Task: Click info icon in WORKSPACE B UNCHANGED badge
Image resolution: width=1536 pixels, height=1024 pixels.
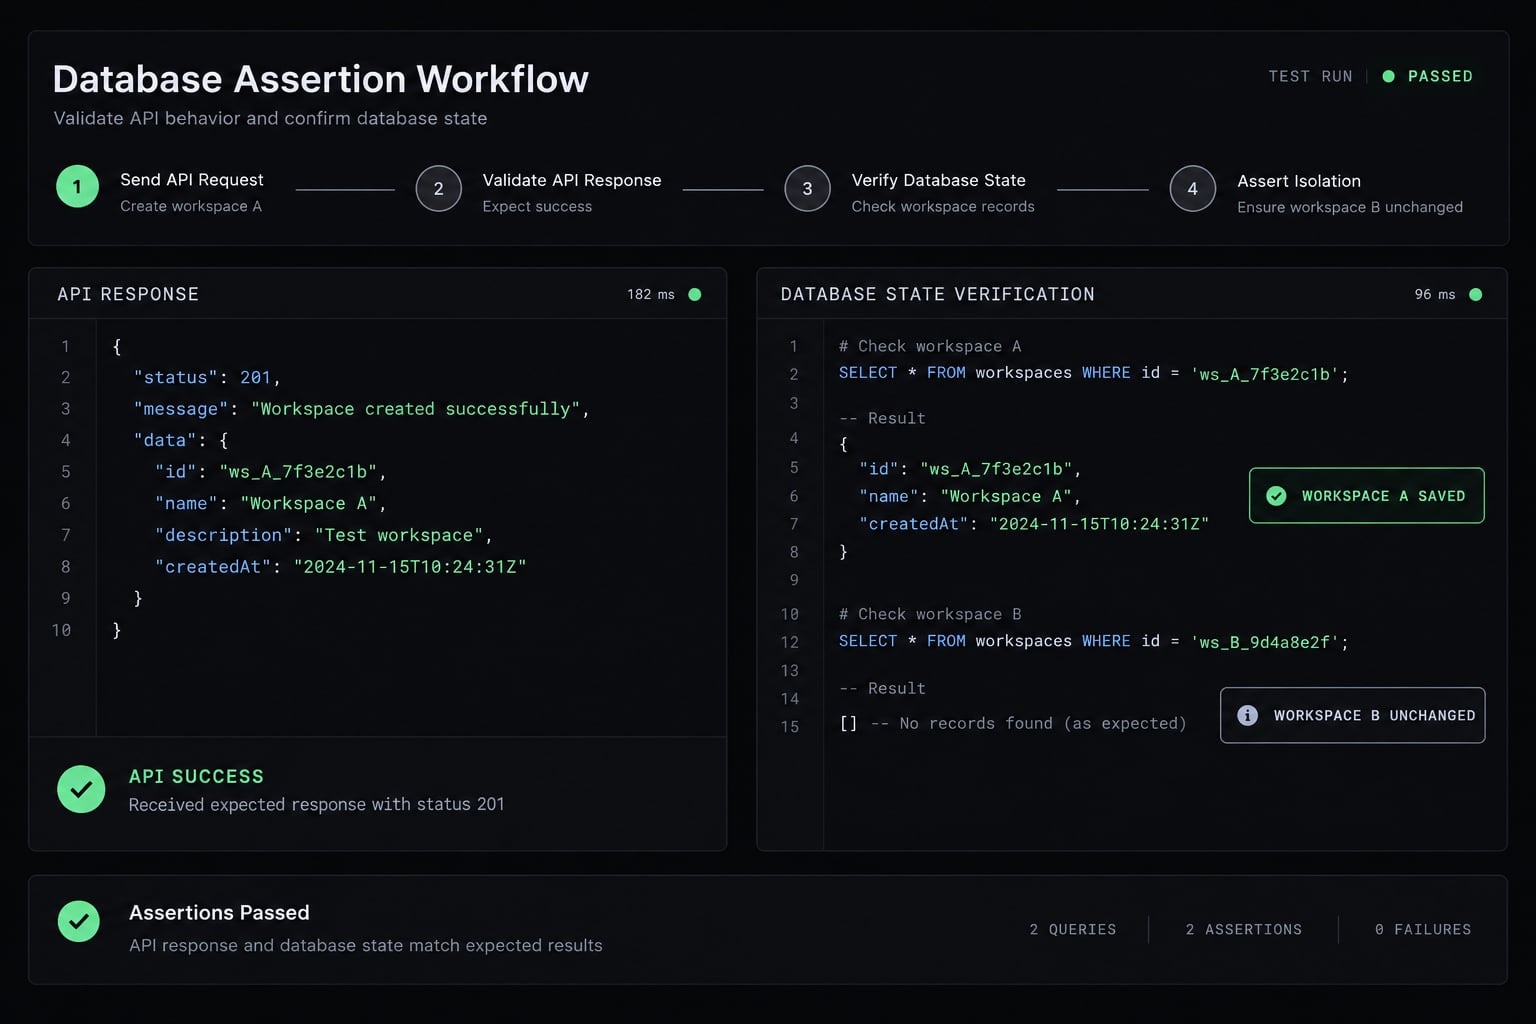Action: coord(1247,715)
